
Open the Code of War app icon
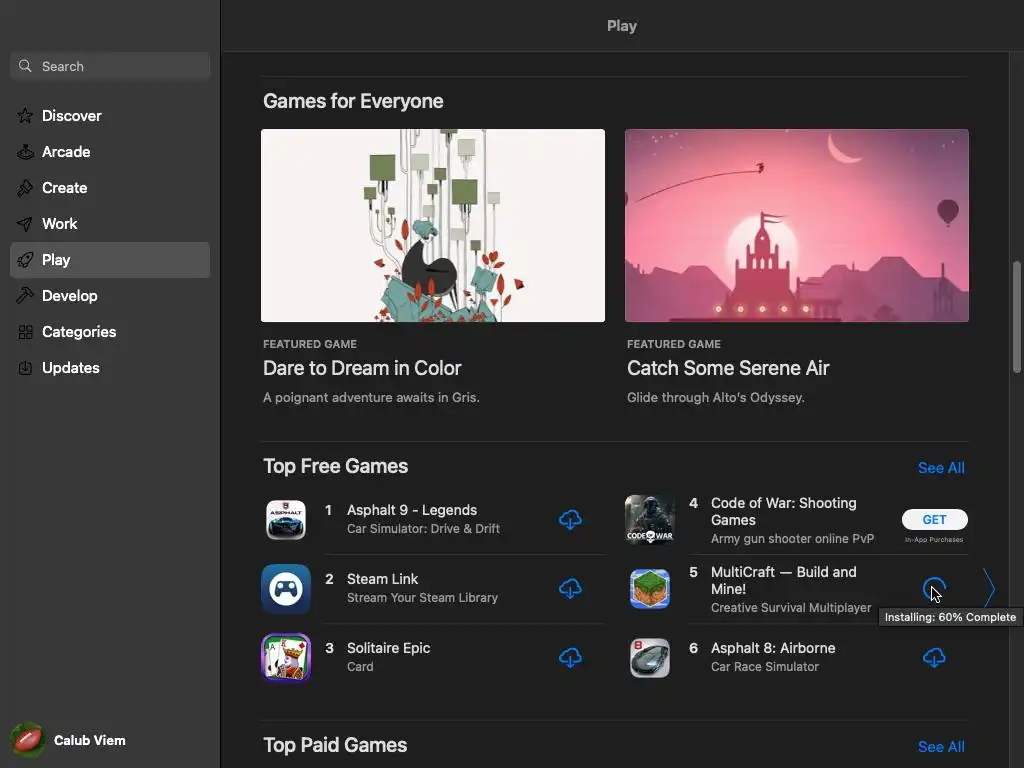(650, 520)
